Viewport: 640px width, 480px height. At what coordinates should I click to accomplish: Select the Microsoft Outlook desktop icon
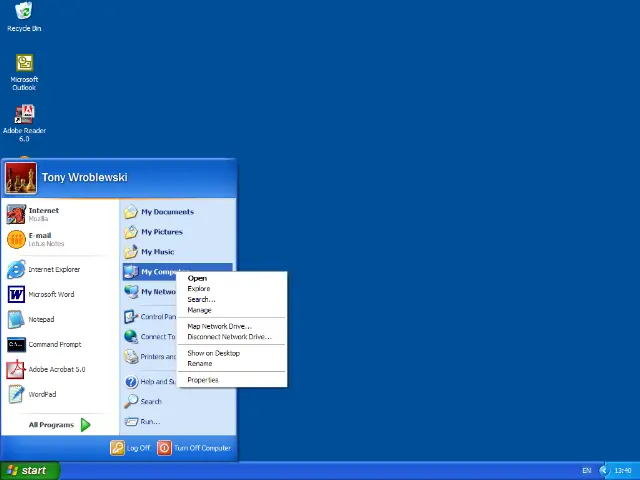[24, 72]
